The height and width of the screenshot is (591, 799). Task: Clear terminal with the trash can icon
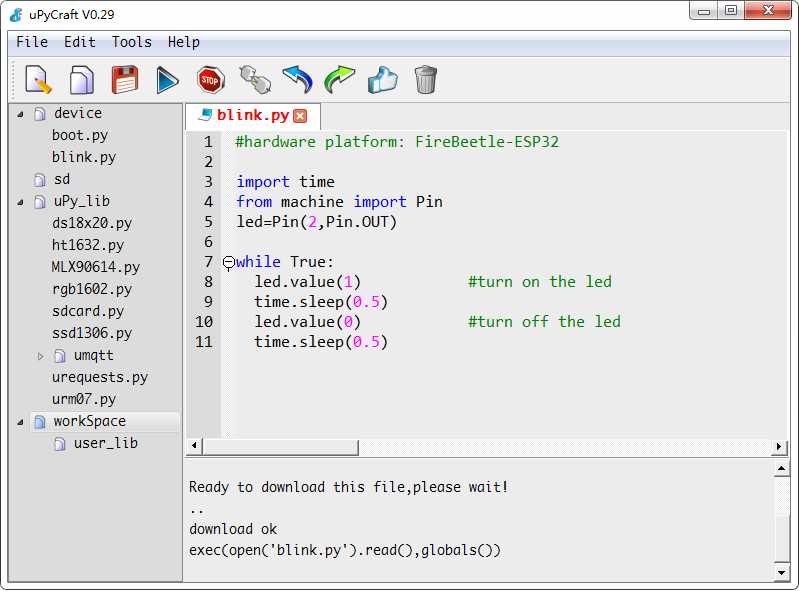tap(425, 80)
